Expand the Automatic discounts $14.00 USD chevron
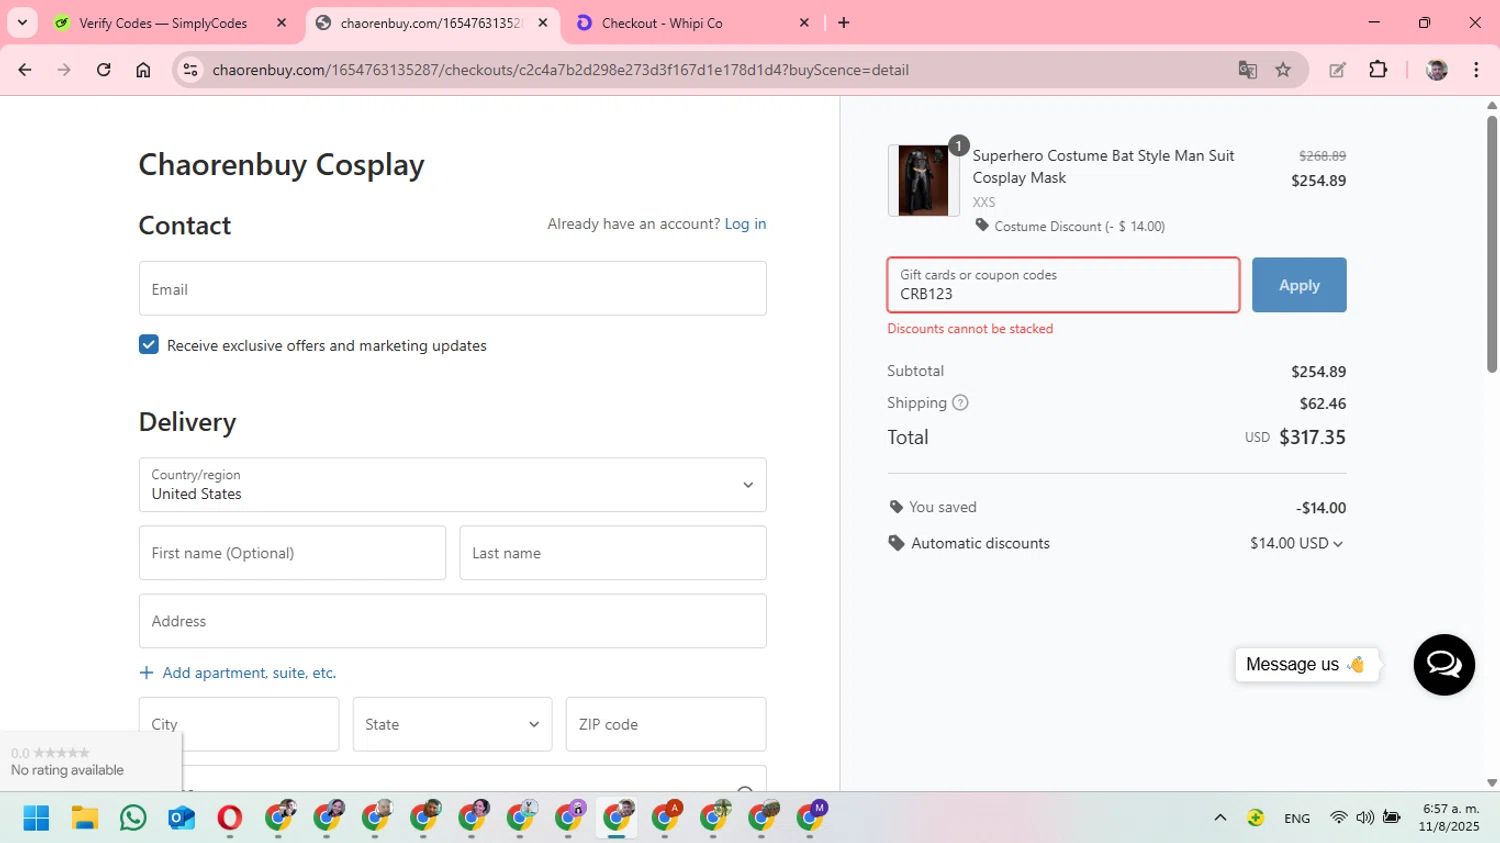The width and height of the screenshot is (1500, 843). pos(1338,544)
